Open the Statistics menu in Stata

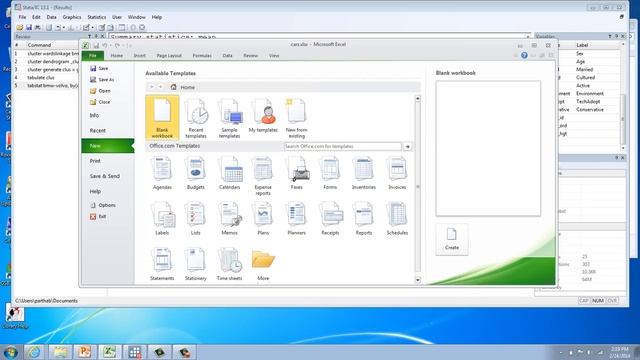[x=97, y=17]
